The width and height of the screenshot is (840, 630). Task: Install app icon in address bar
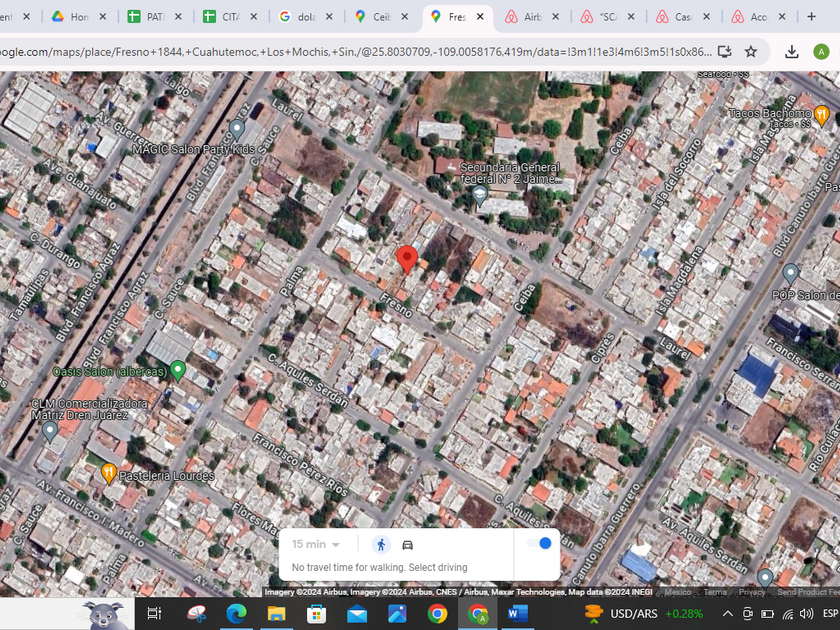coord(725,51)
